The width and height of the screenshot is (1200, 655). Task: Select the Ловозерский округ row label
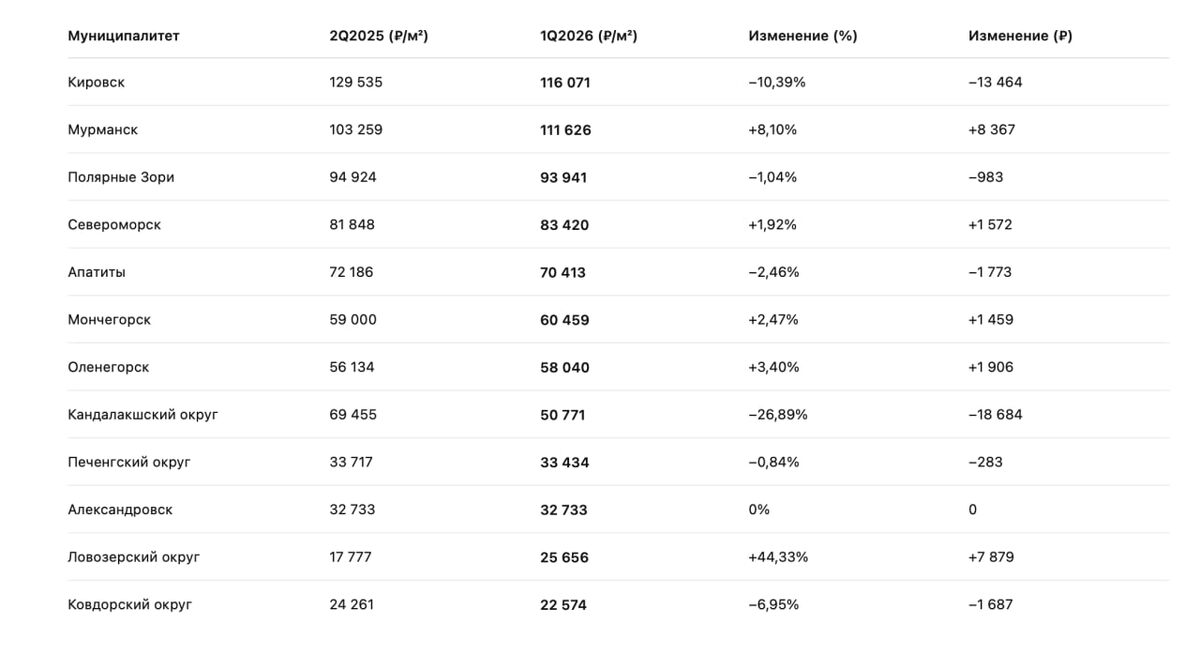(134, 557)
